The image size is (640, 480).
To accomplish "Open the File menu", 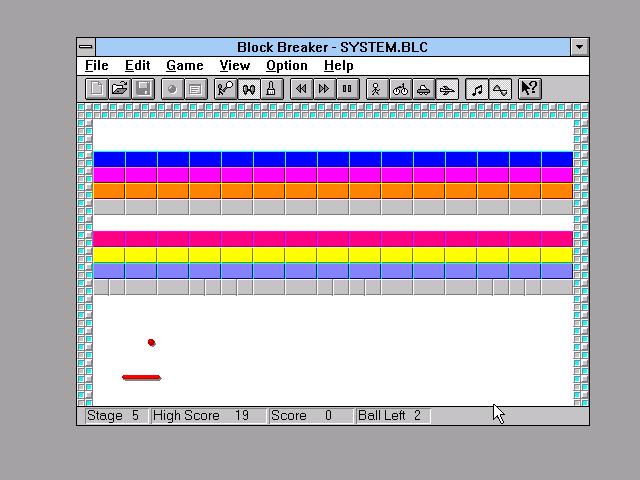I will tap(97, 66).
